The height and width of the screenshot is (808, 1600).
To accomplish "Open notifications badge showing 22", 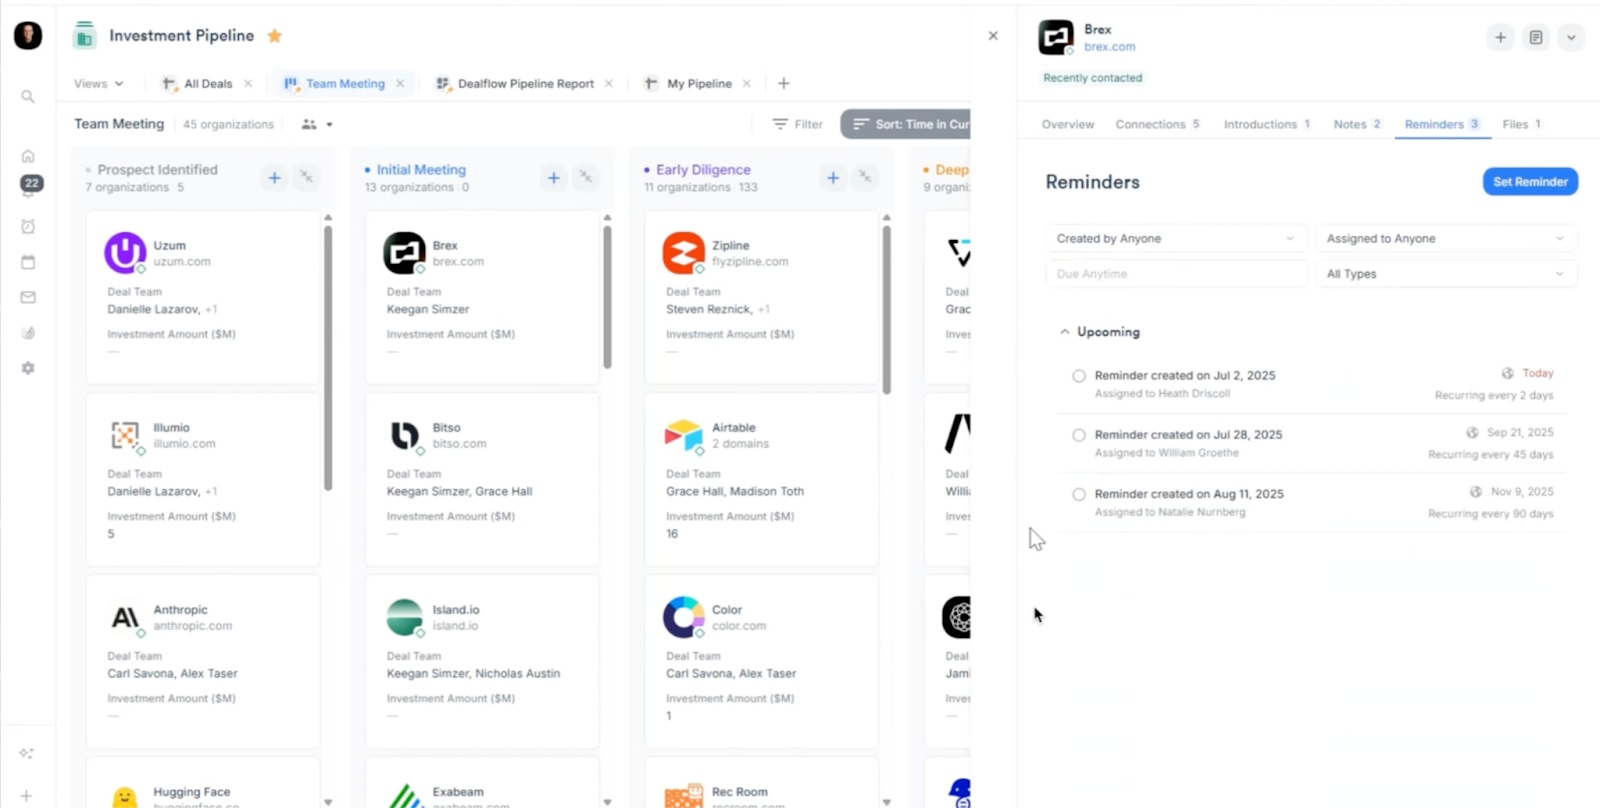I will pyautogui.click(x=32, y=183).
